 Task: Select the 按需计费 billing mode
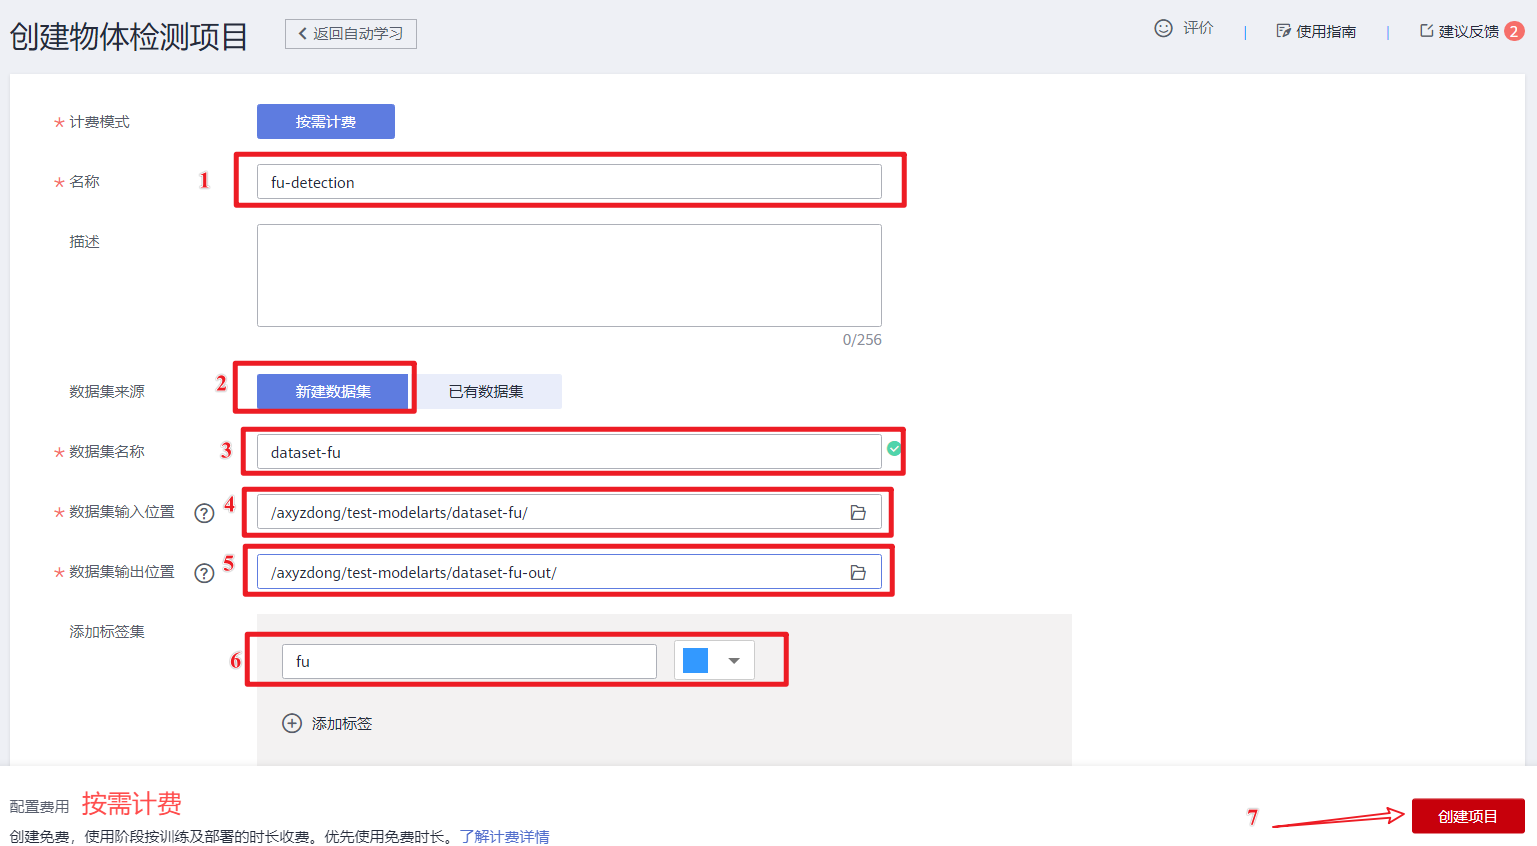tap(326, 122)
